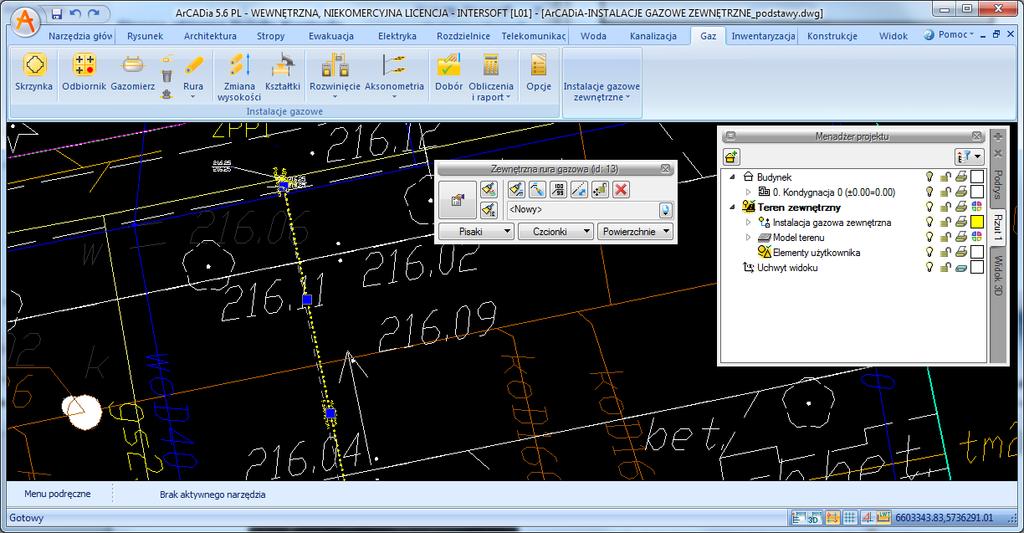This screenshot has height=533, width=1024.
Task: Click the ArCADia application logo button
Action: [x=26, y=21]
